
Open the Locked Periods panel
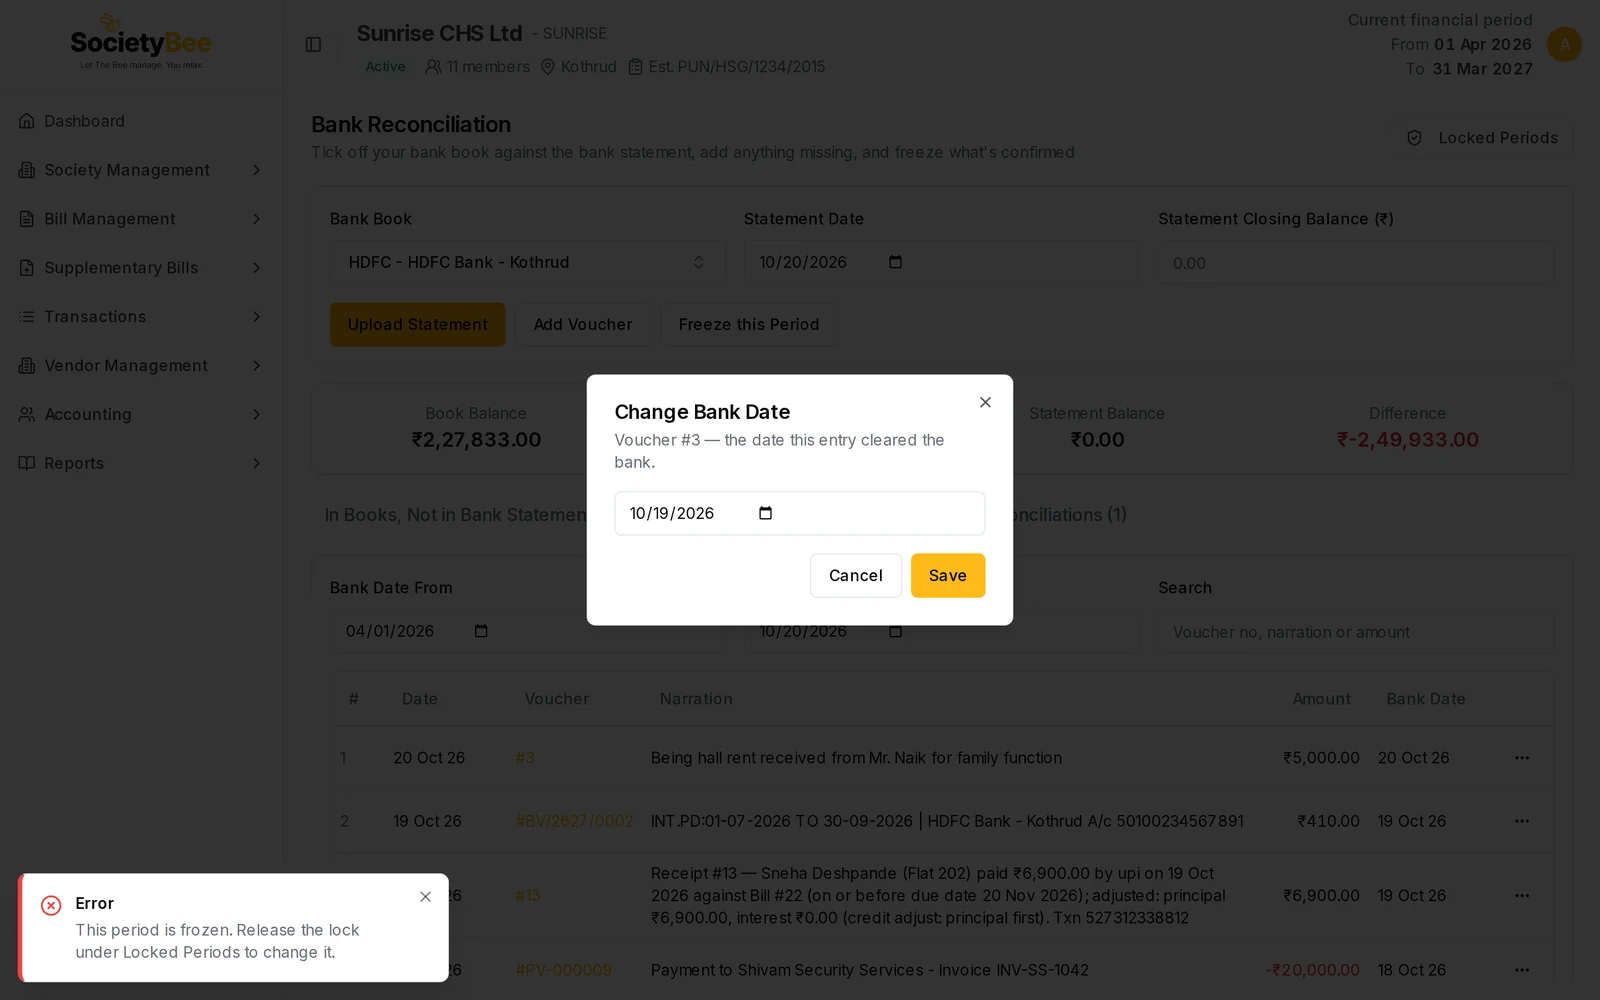(x=1483, y=138)
